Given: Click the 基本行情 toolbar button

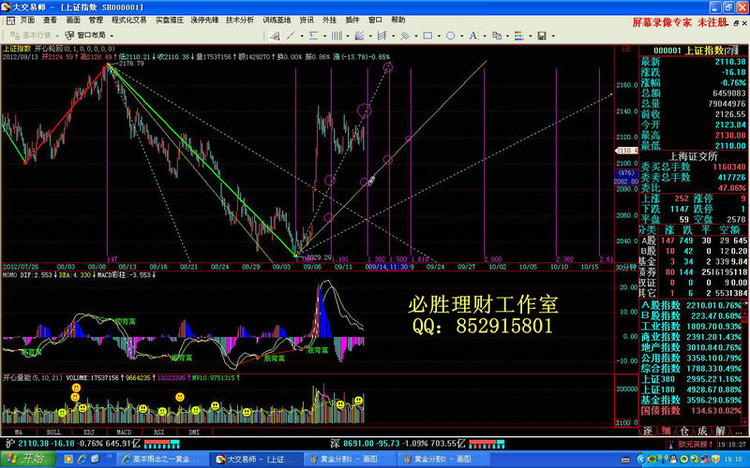Looking at the screenshot, I should coord(30,32).
